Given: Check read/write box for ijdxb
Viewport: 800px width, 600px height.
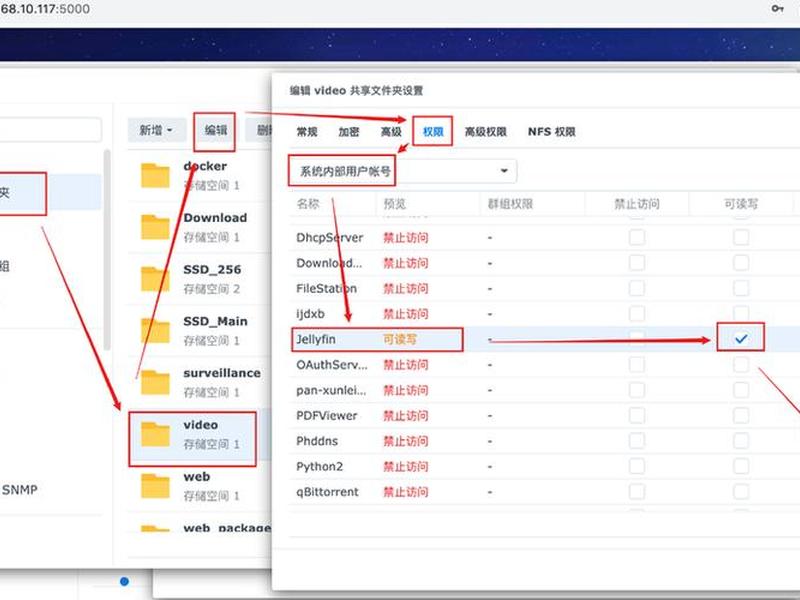Looking at the screenshot, I should pyautogui.click(x=741, y=314).
